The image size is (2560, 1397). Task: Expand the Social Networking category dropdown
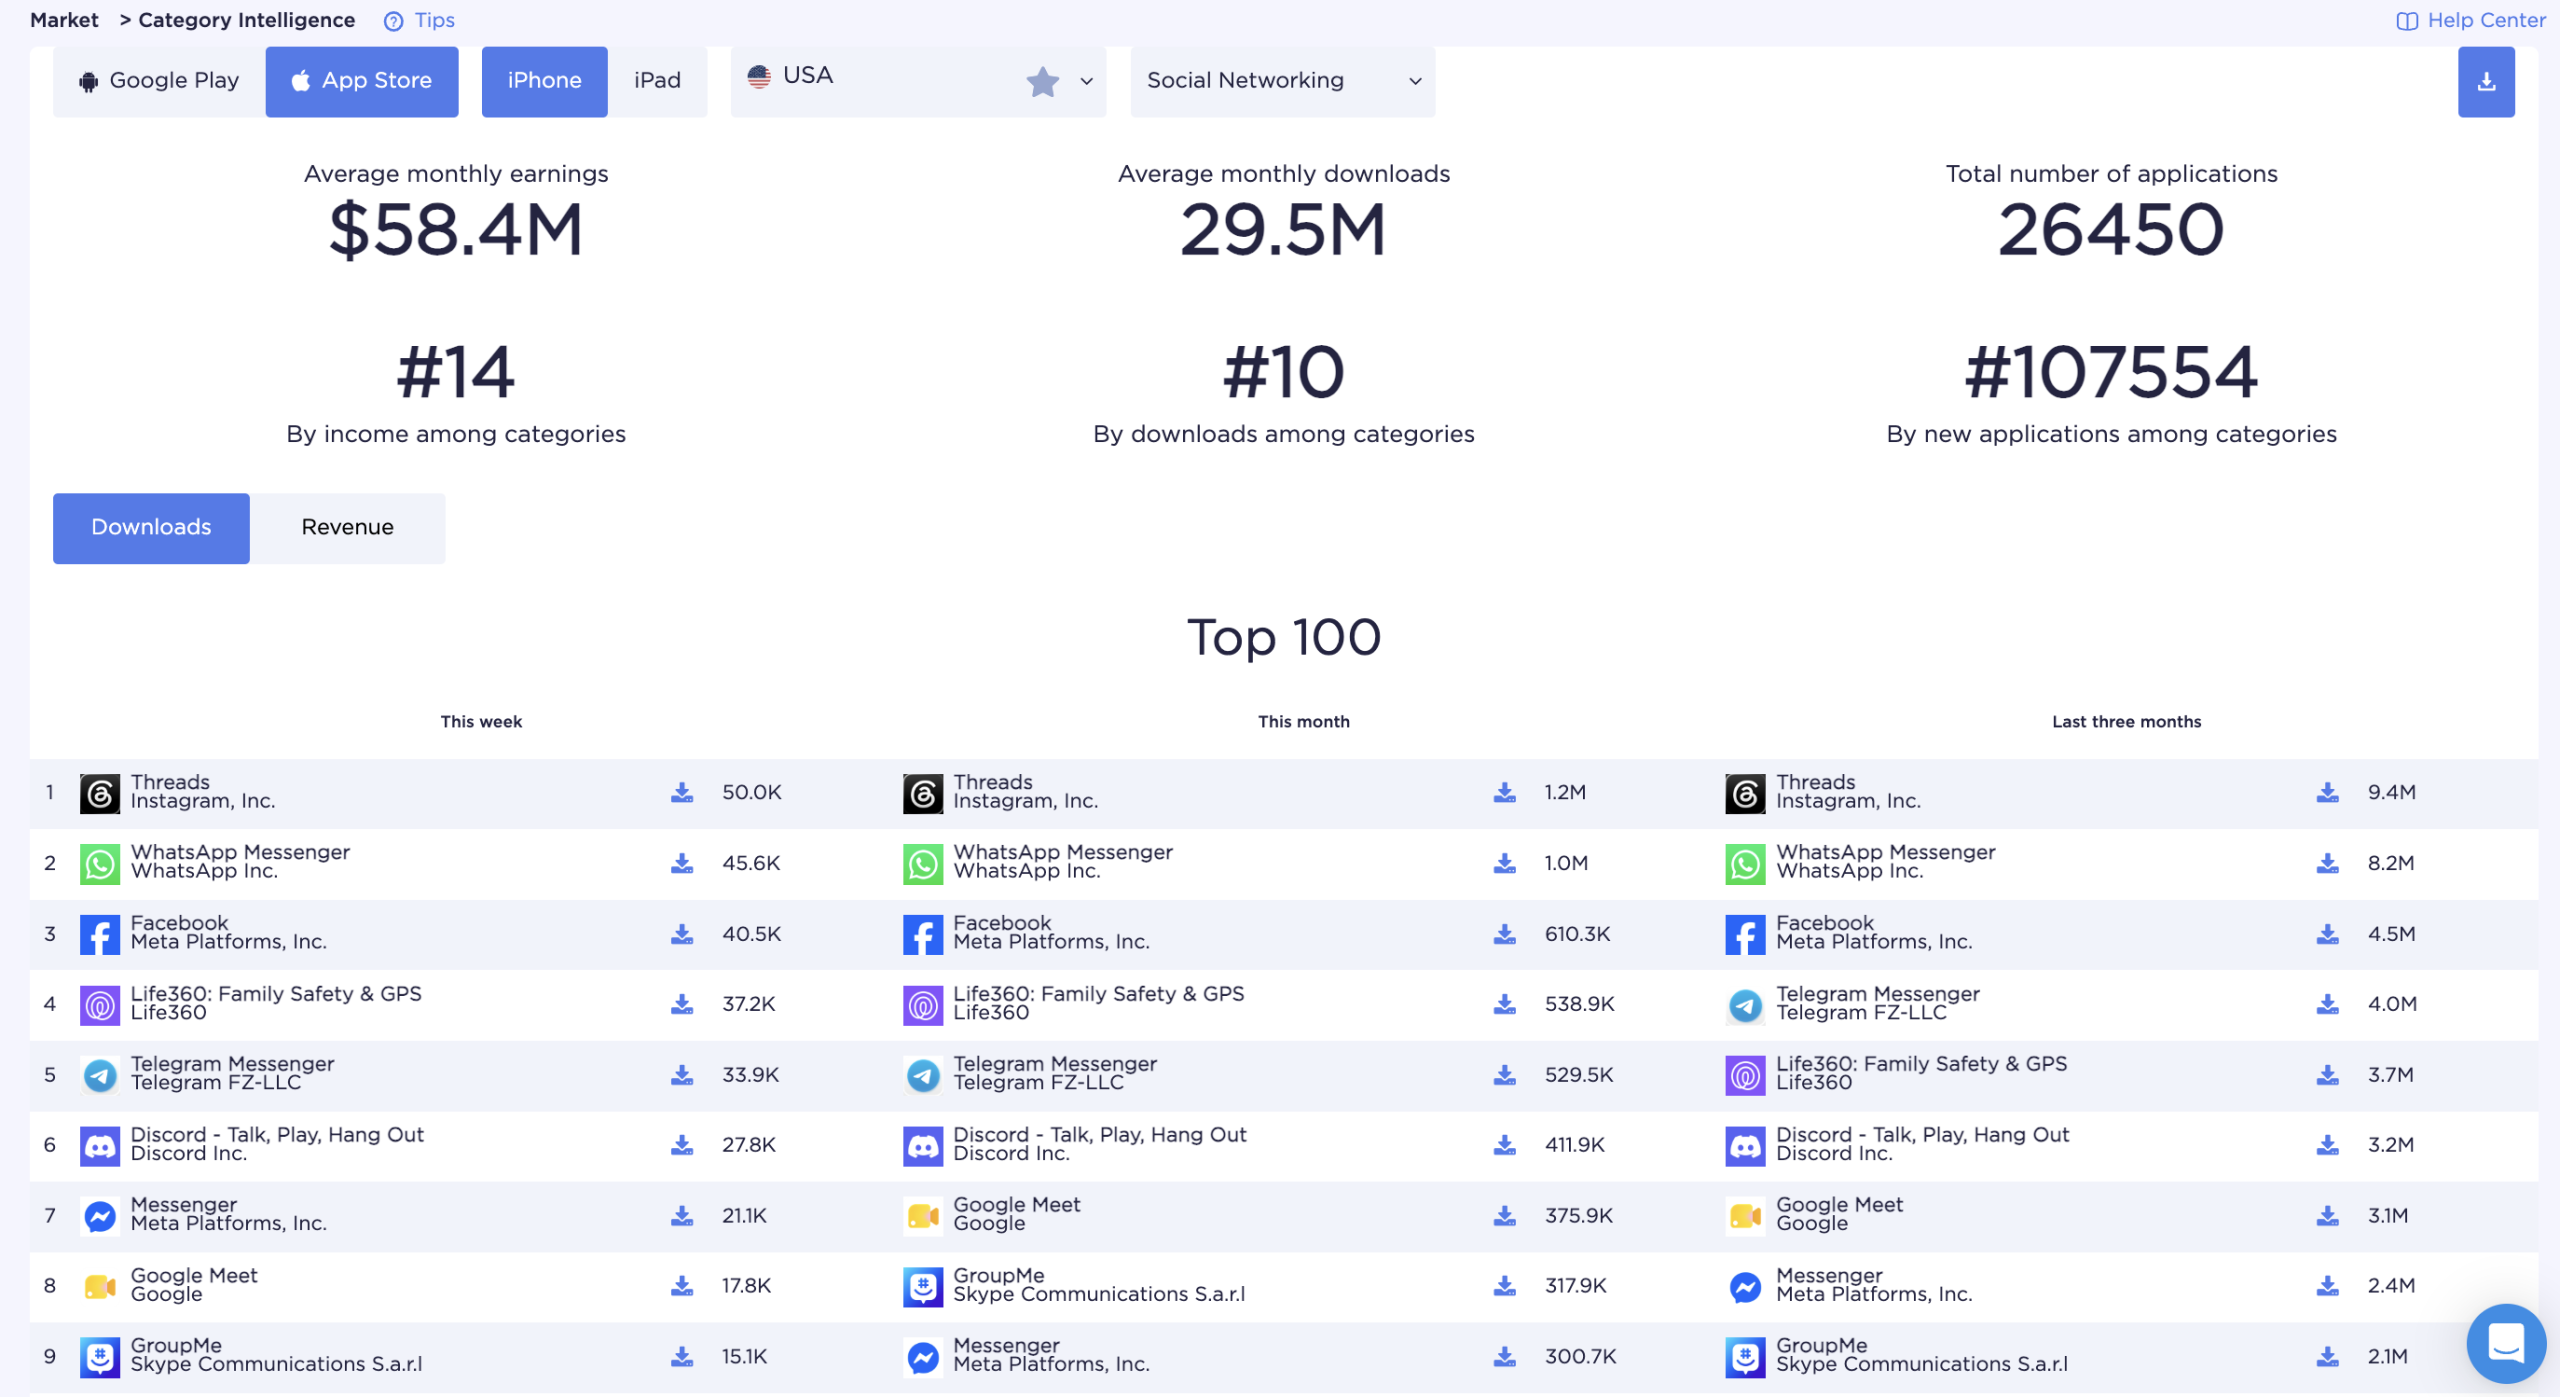click(x=1282, y=82)
